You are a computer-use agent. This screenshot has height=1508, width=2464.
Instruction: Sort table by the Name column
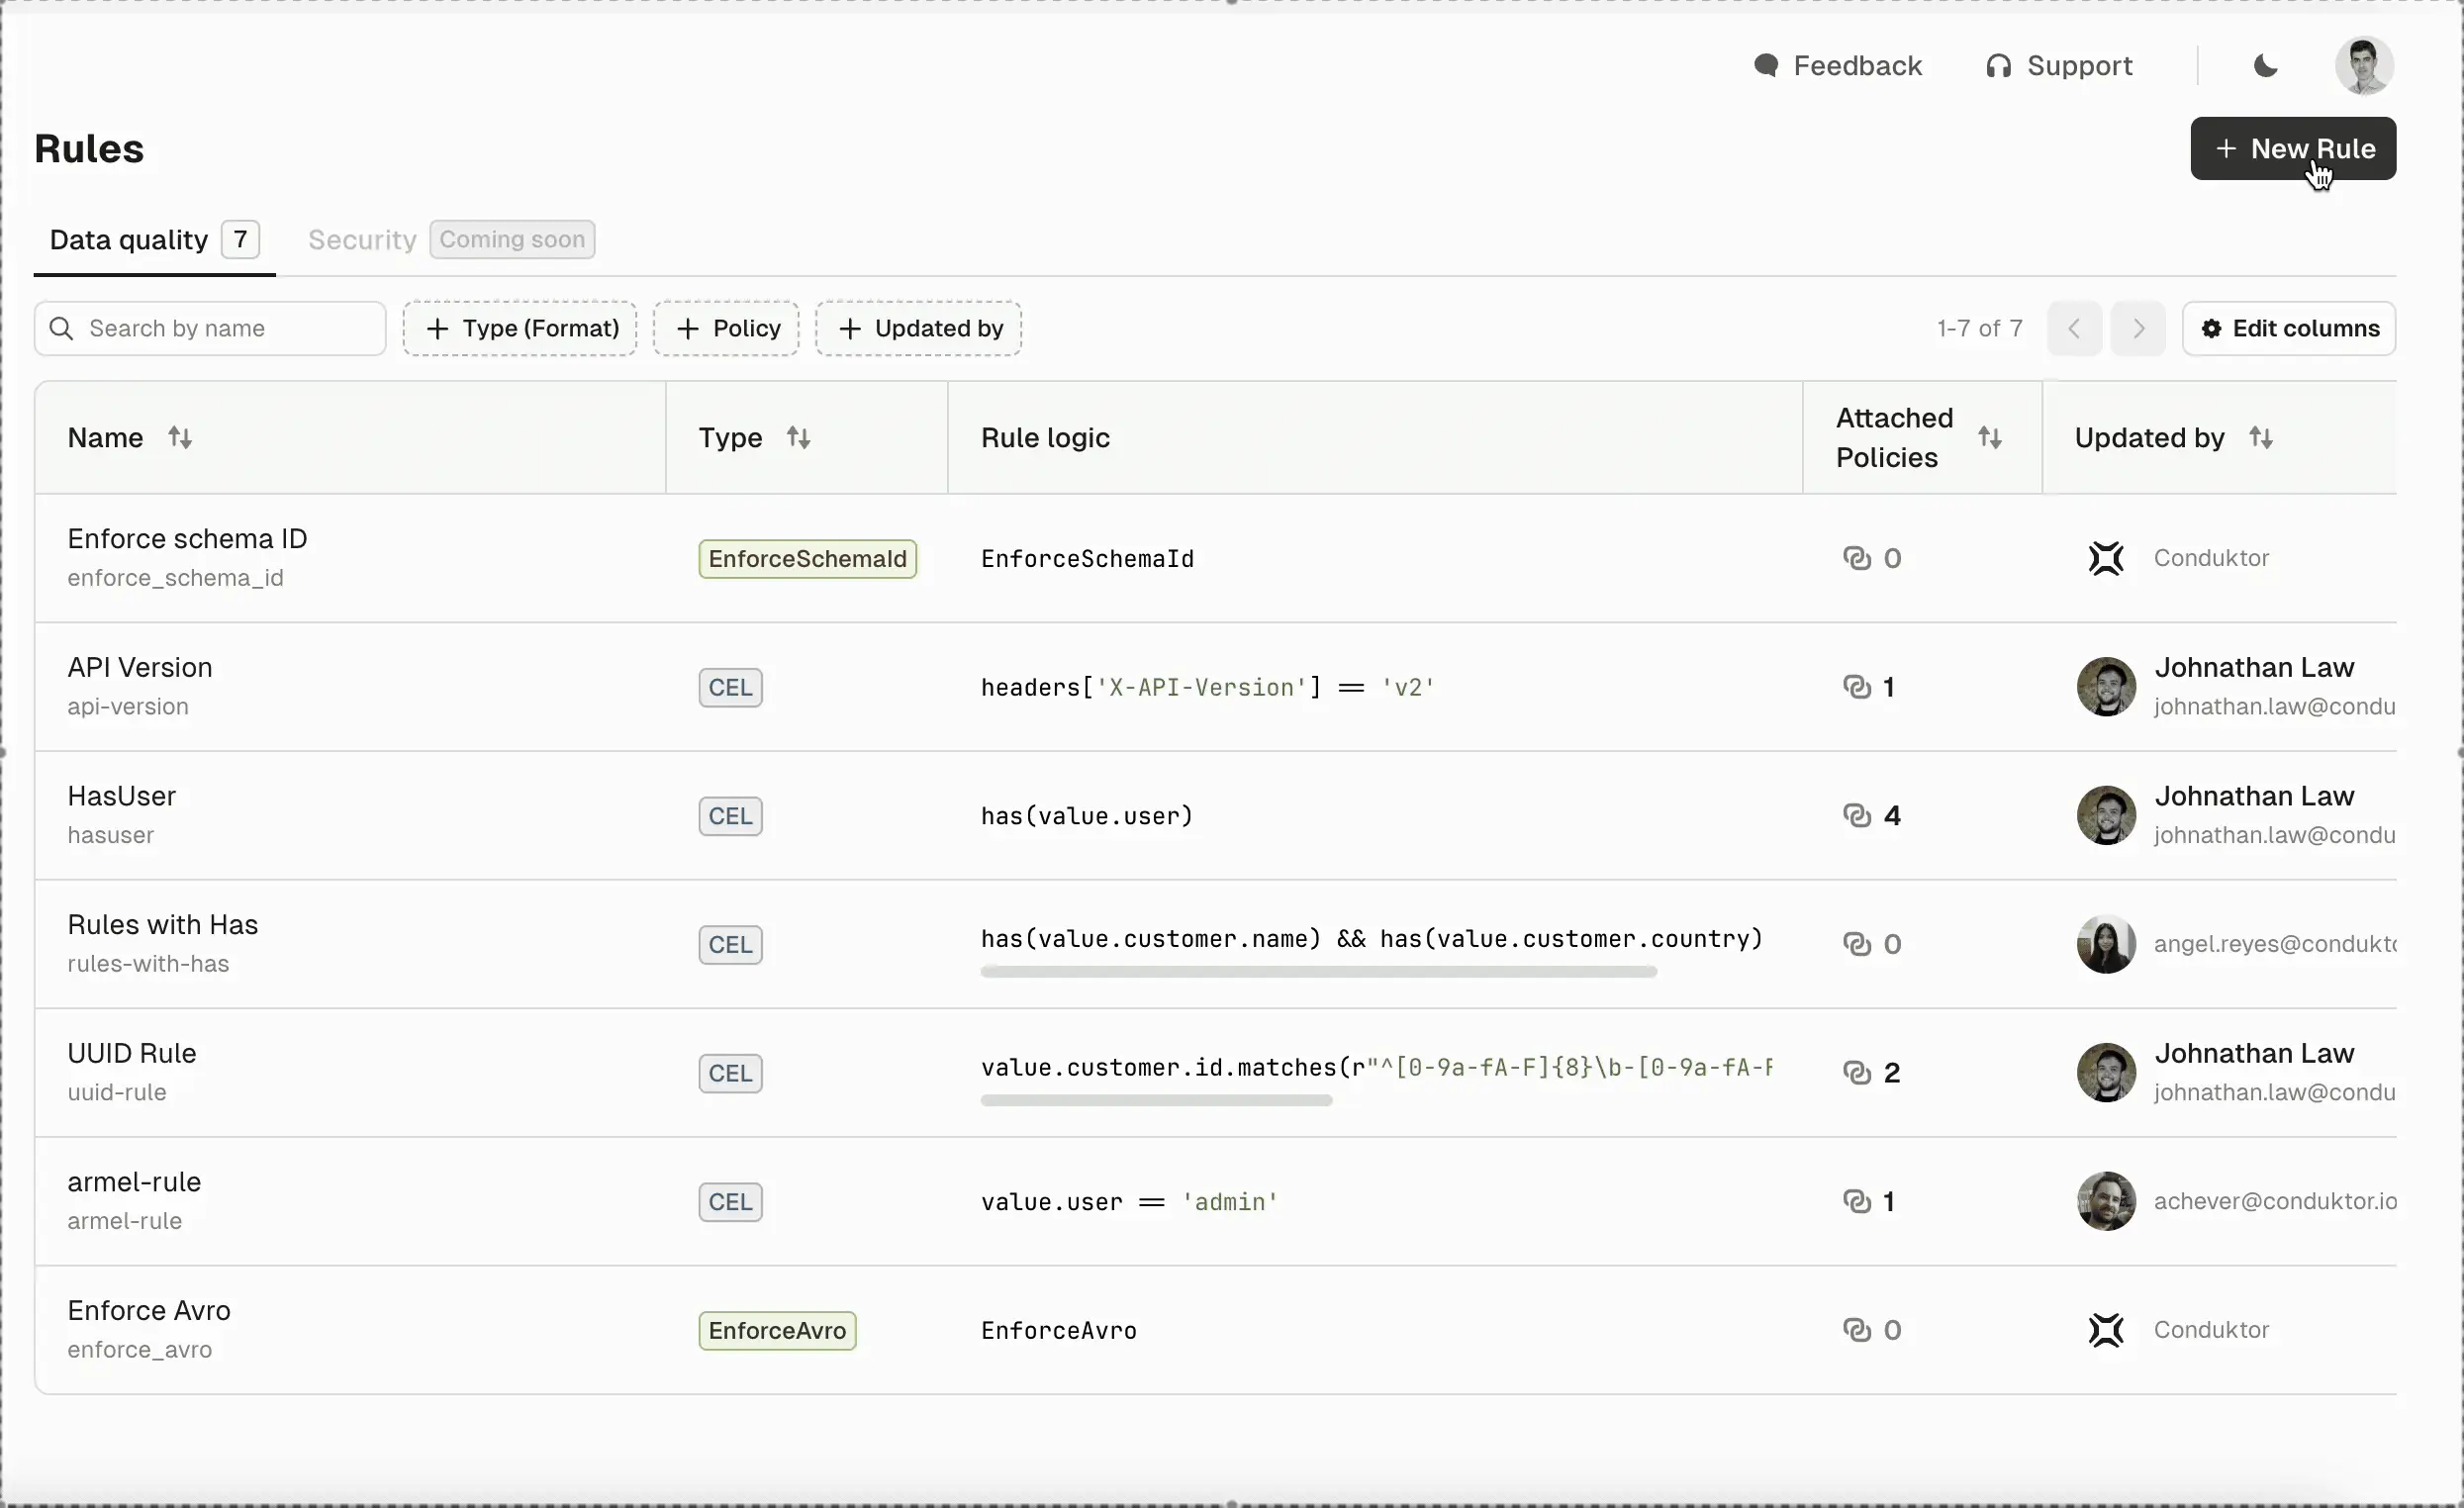coord(180,438)
